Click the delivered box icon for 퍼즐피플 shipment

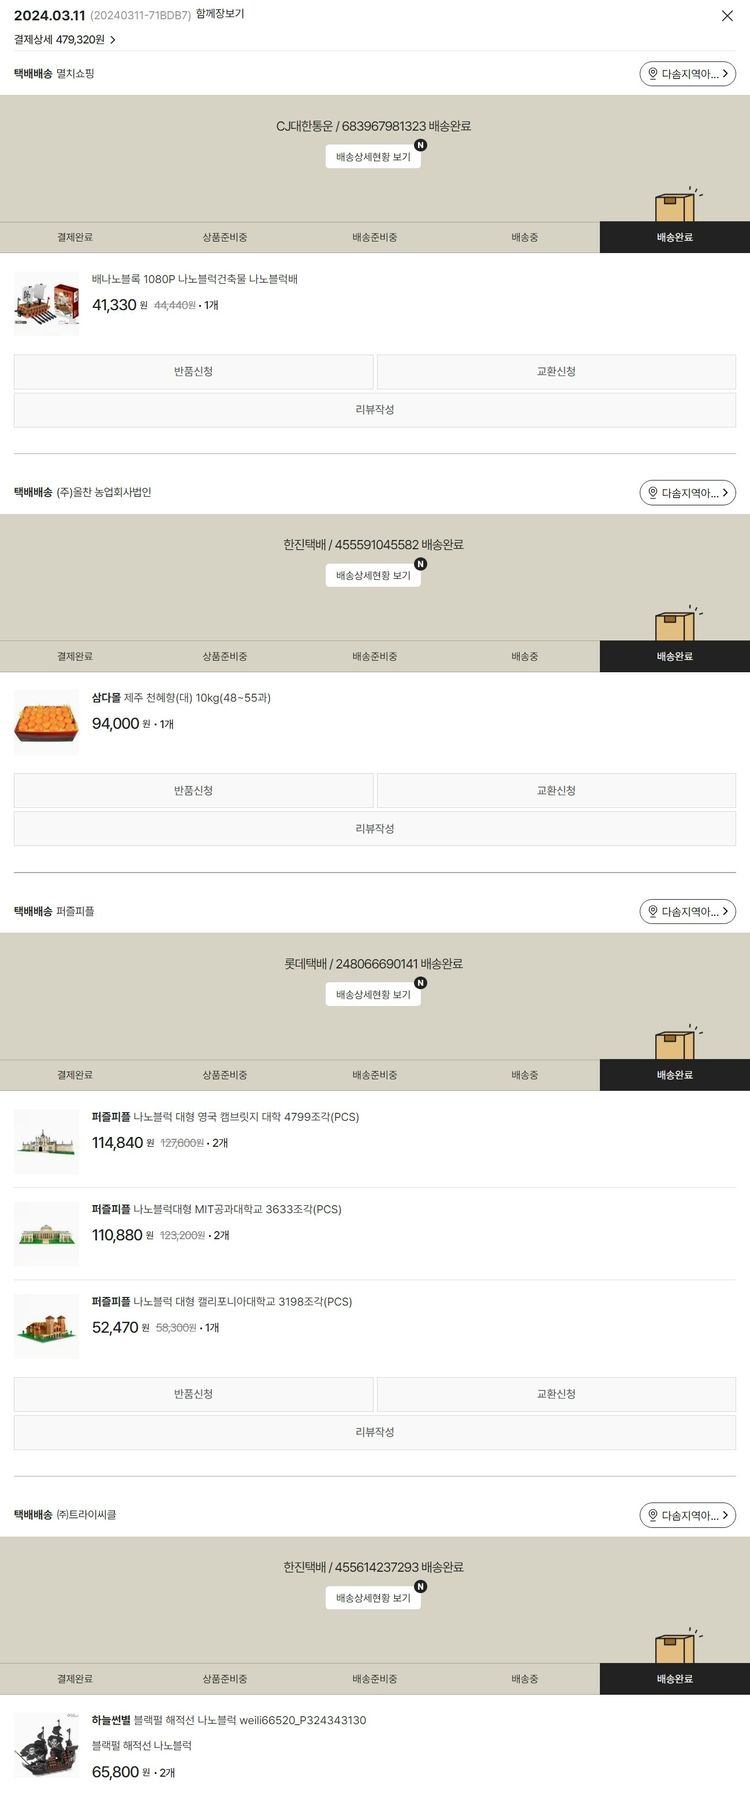pos(676,1044)
